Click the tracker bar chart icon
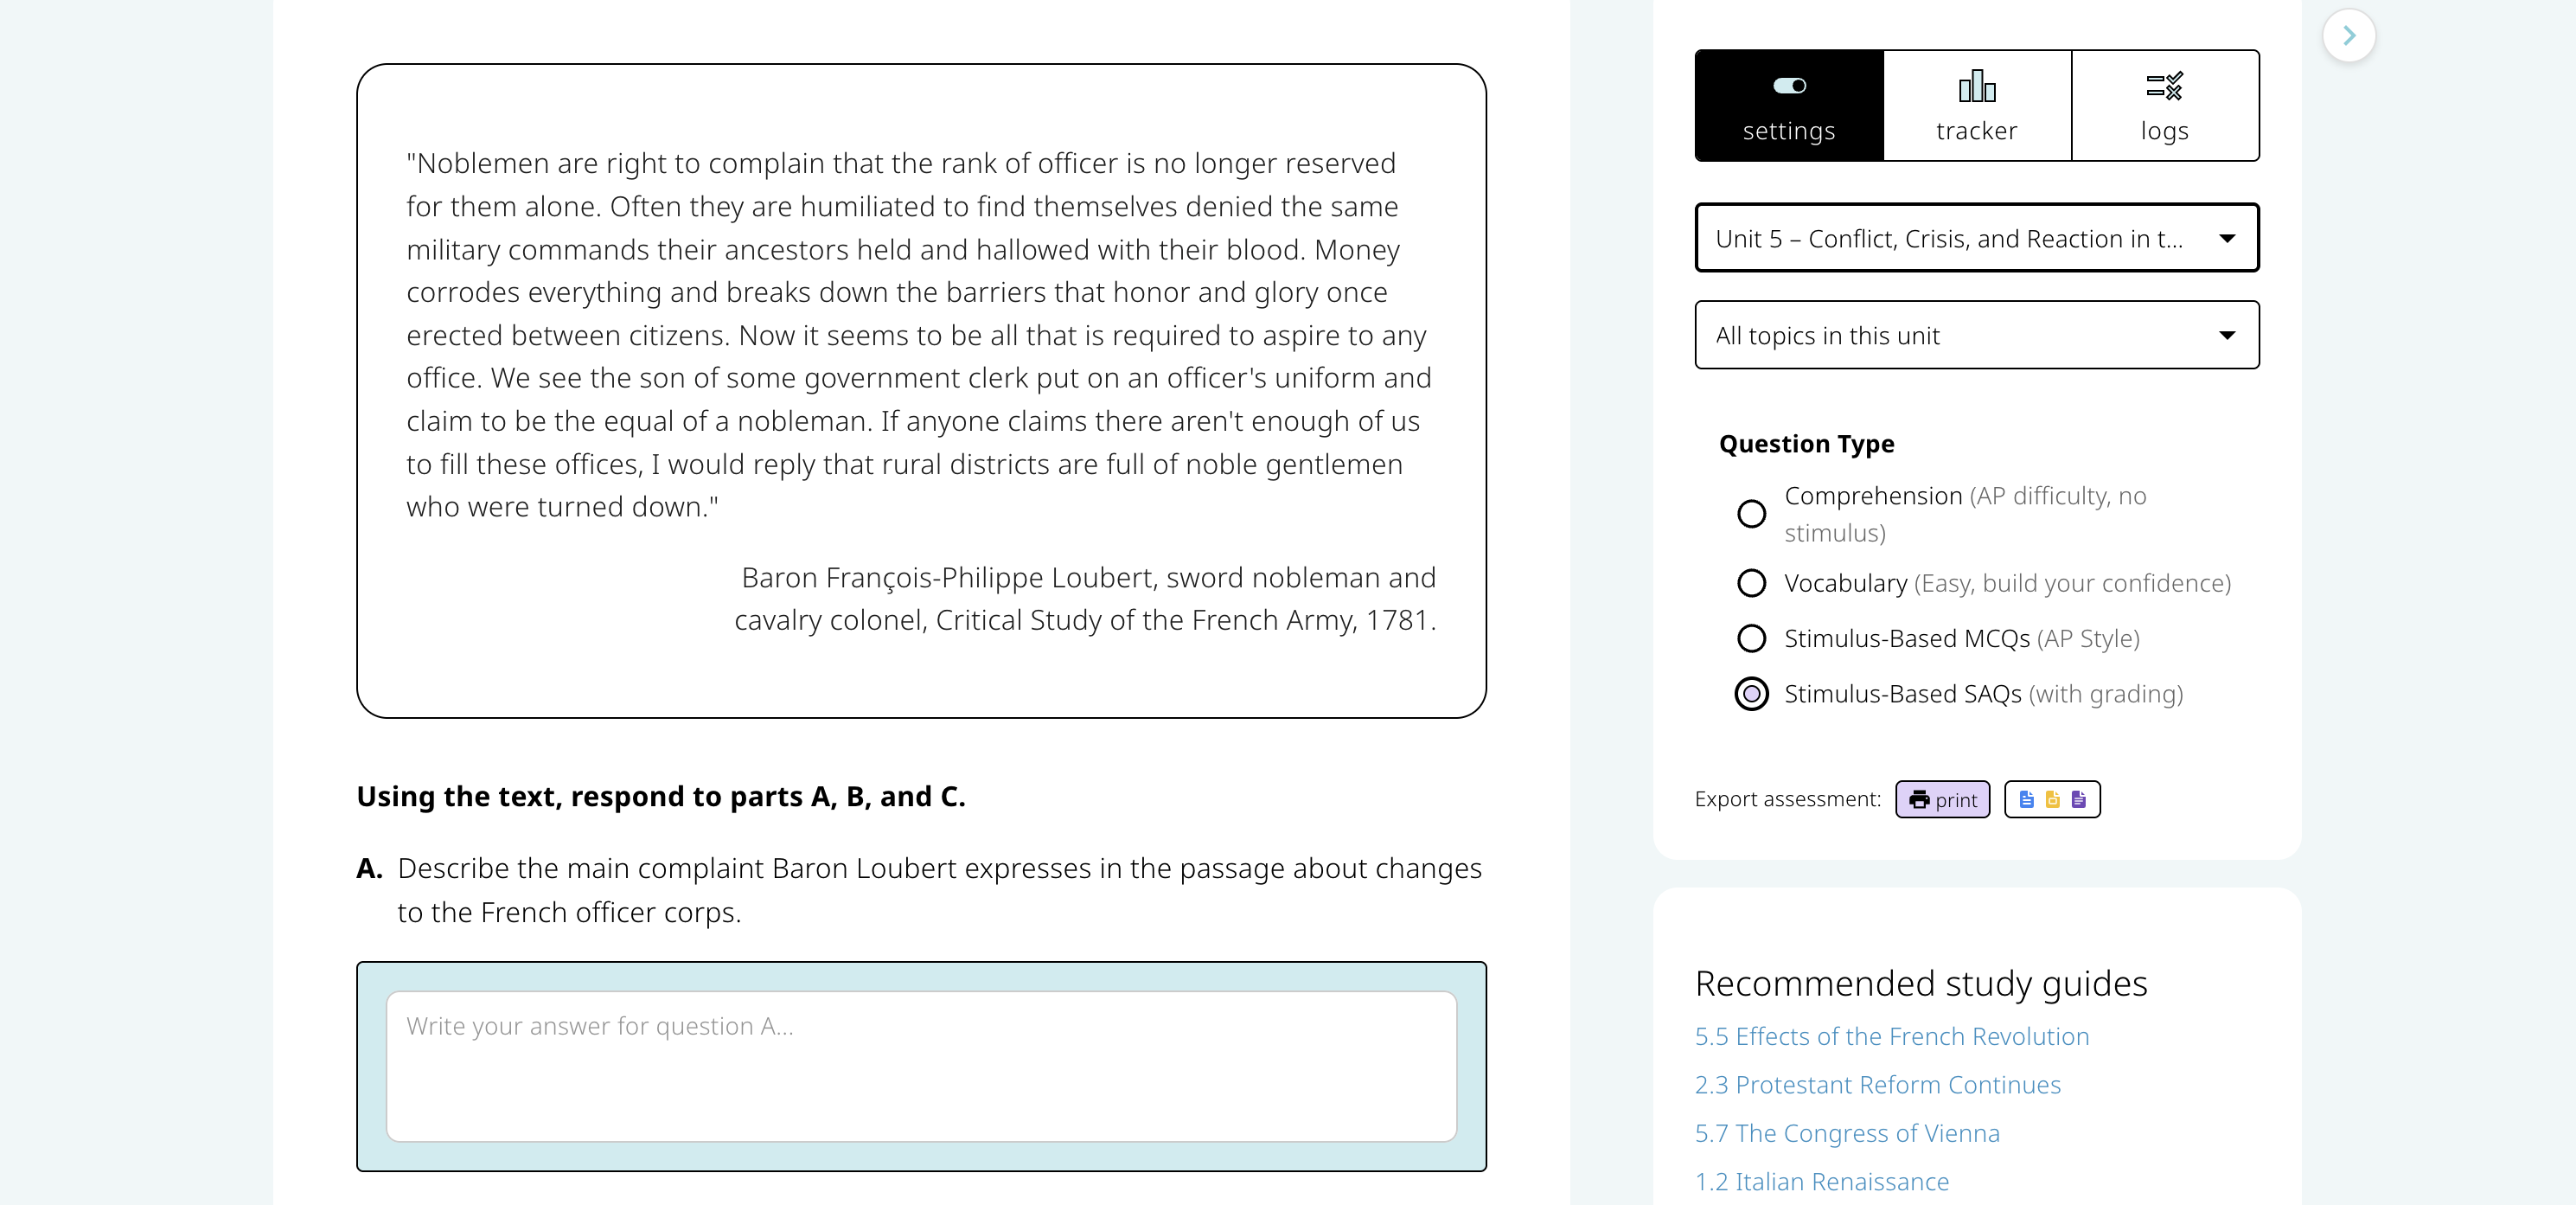Screen dimensions: 2576x1205 pos(1976,86)
